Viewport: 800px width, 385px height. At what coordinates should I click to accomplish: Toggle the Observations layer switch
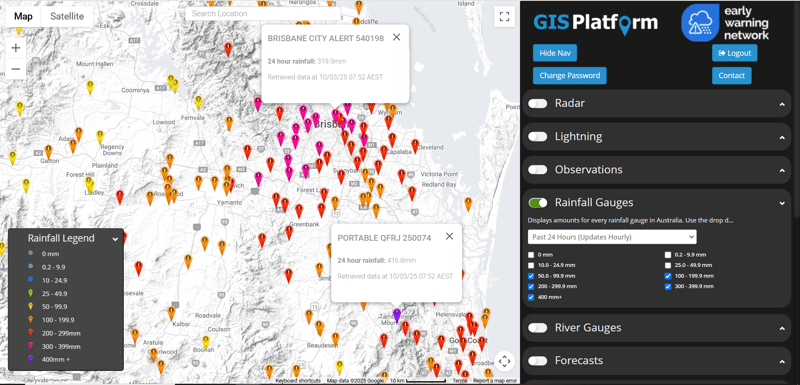coord(538,170)
